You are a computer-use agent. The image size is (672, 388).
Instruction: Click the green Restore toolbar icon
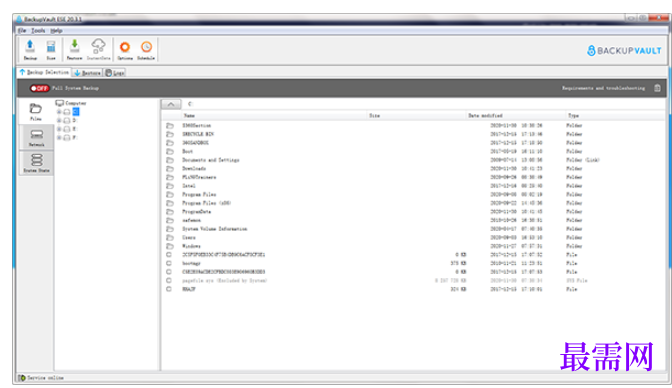75,49
